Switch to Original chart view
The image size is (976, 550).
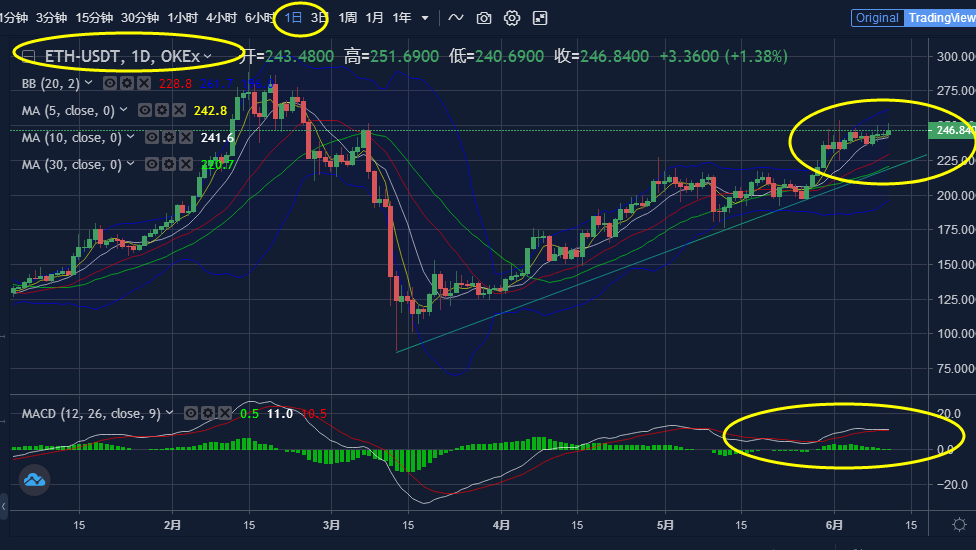[877, 17]
